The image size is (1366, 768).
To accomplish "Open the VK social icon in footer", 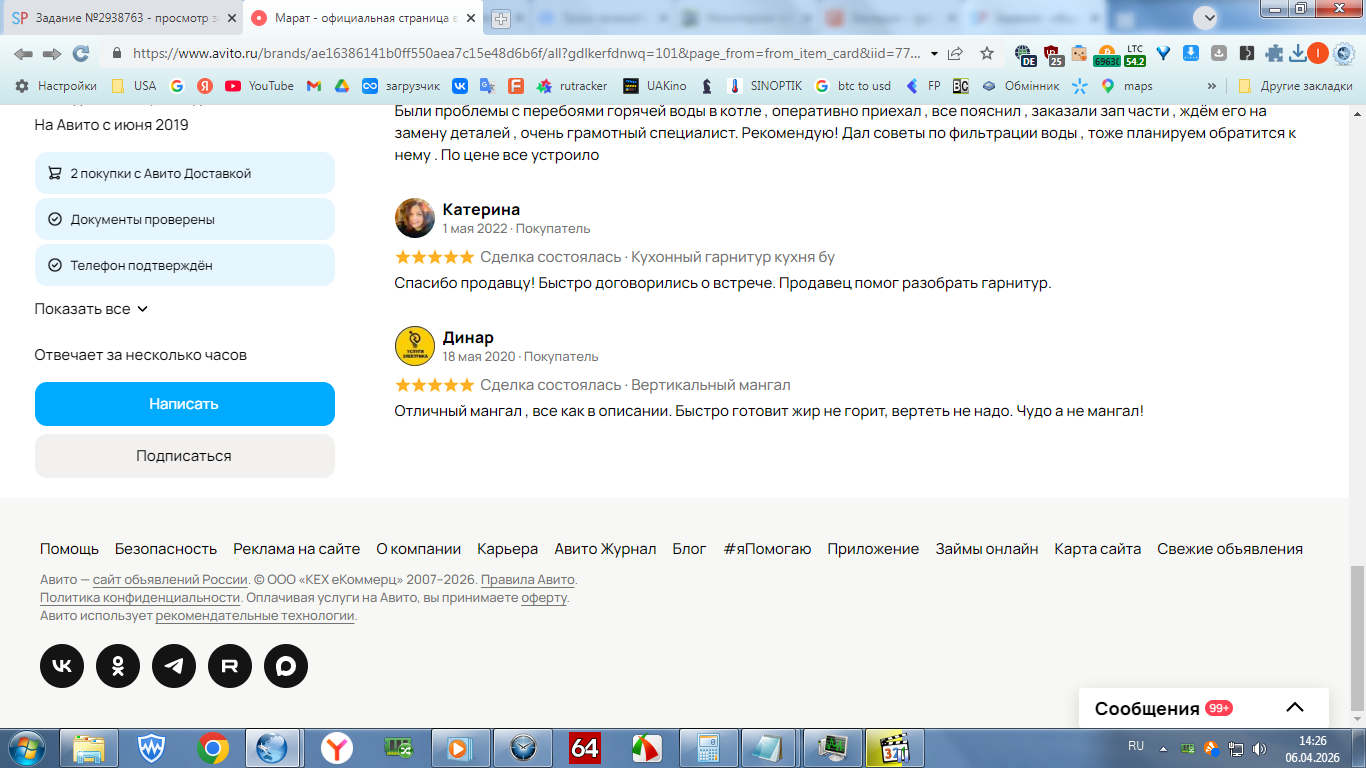I will [62, 666].
